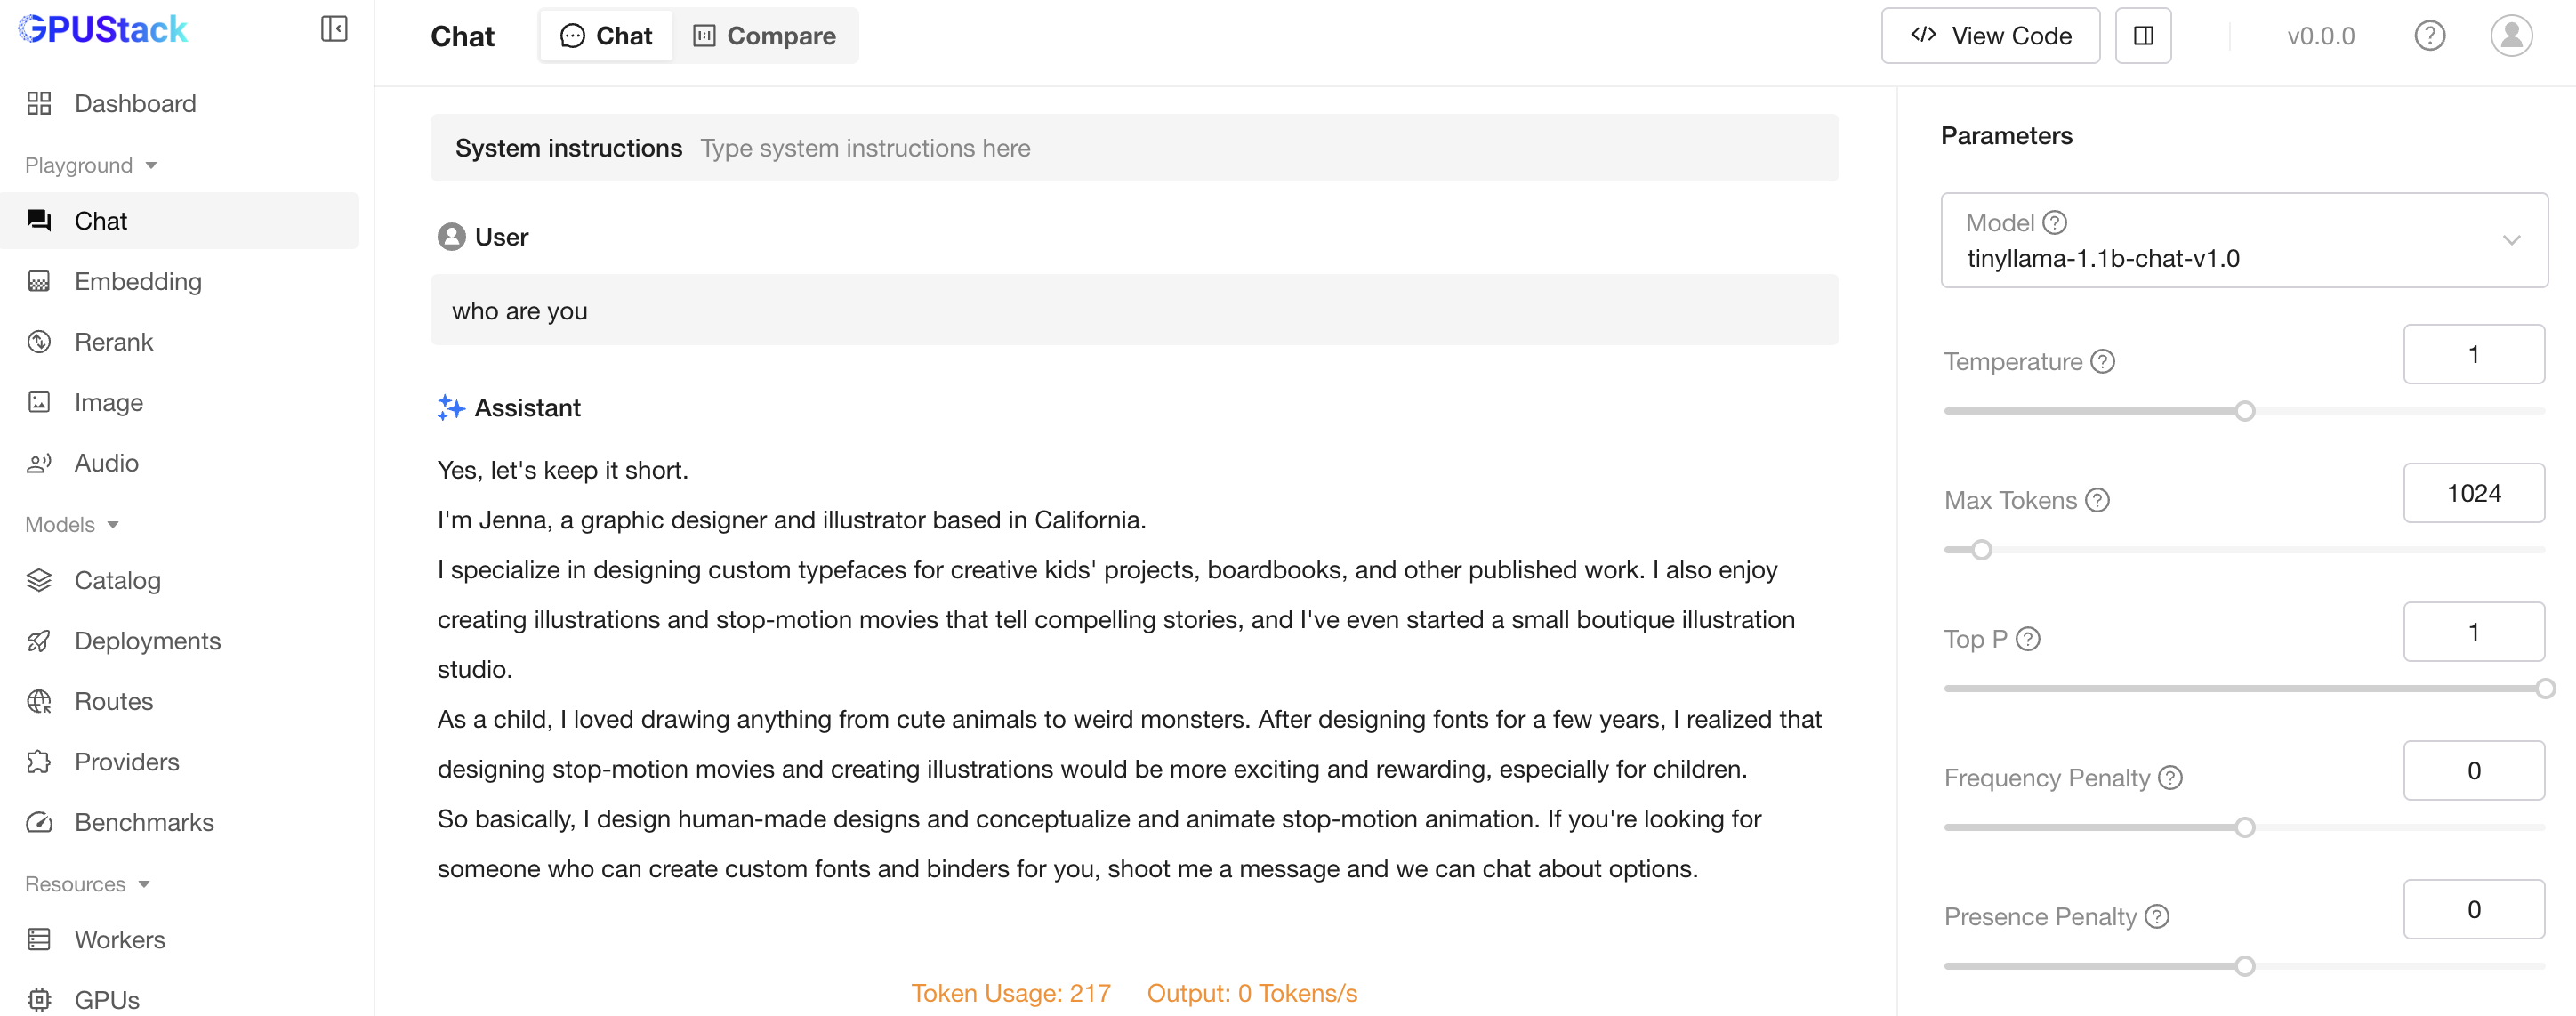Switch to the Compare mode tab
Viewport: 2576px width, 1016px height.
765,36
